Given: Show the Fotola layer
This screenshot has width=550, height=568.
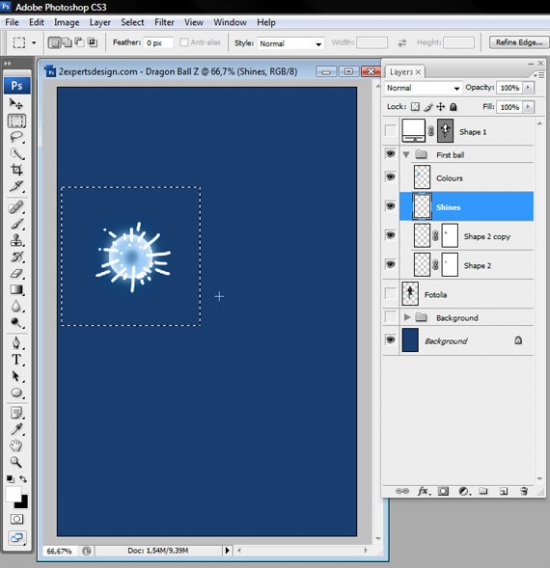Looking at the screenshot, I should 390,293.
